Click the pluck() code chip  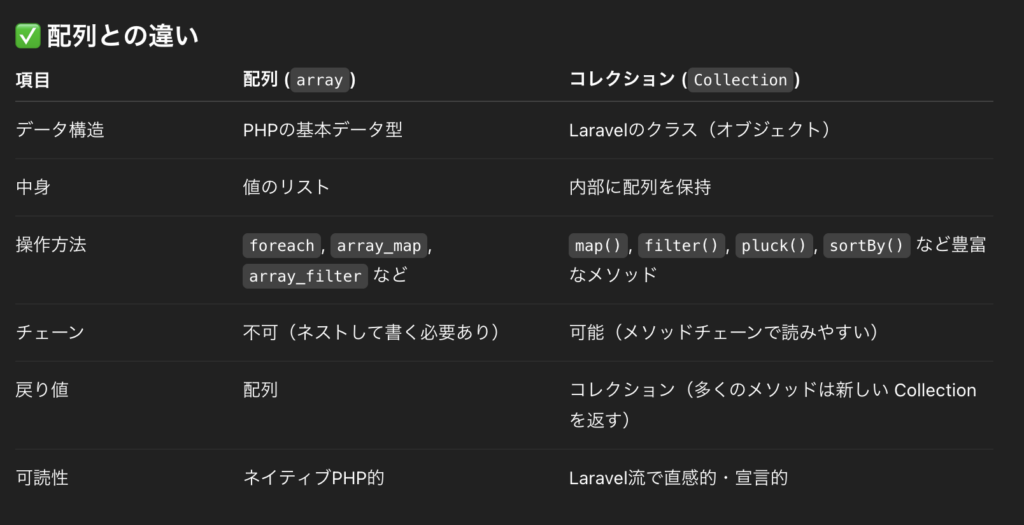click(x=775, y=246)
